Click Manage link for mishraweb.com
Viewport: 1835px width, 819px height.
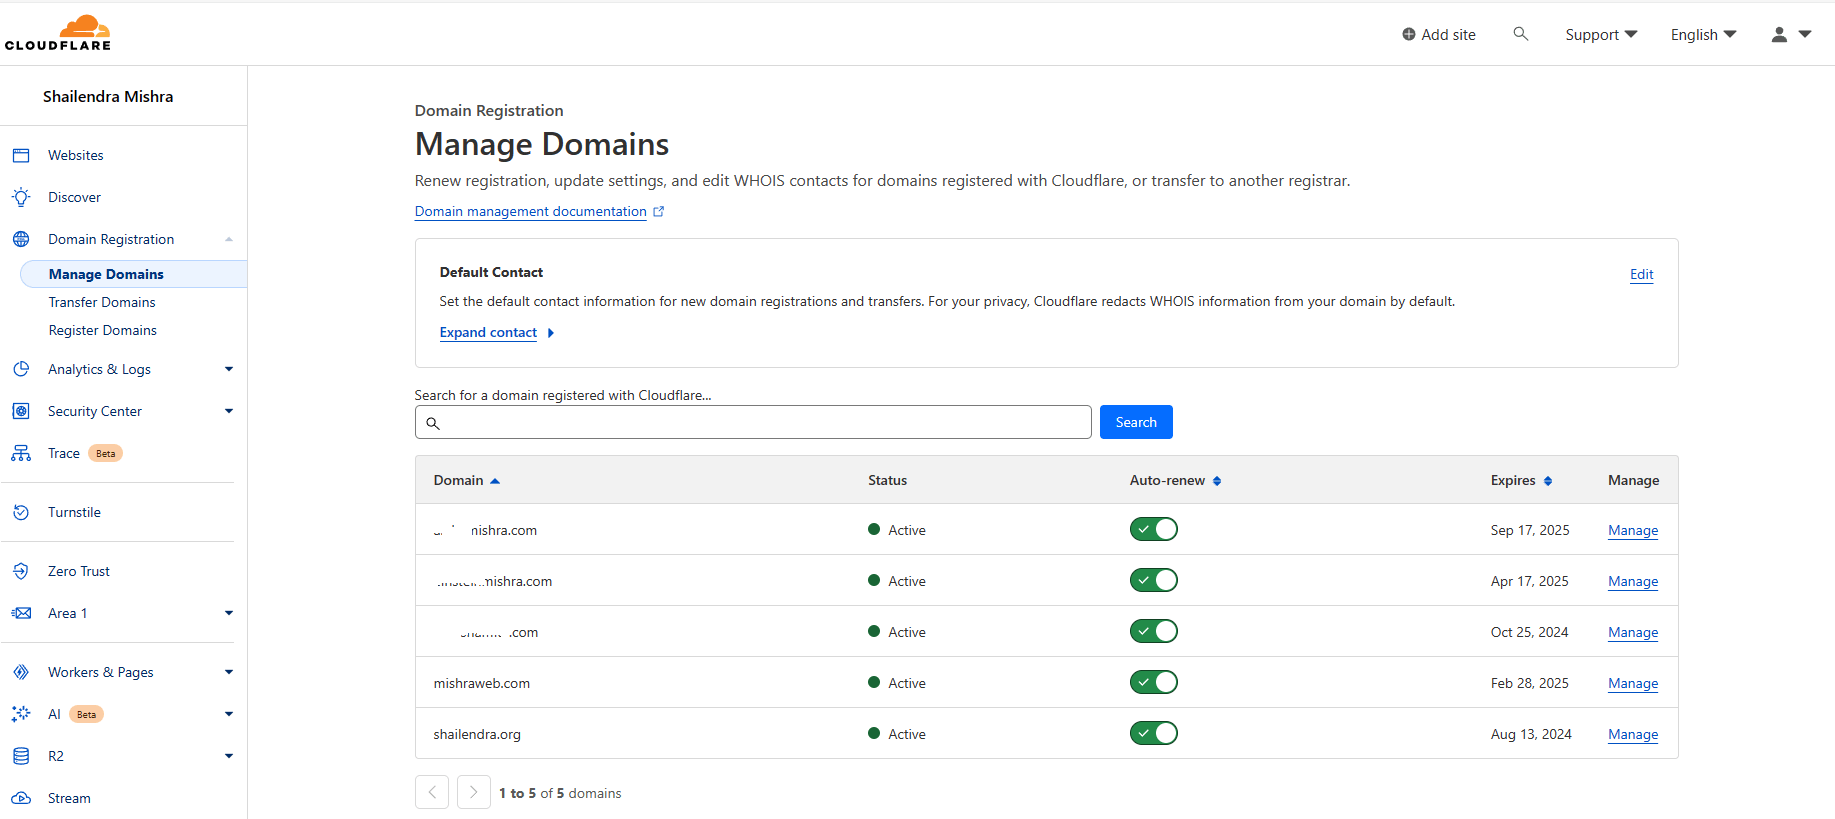point(1633,683)
